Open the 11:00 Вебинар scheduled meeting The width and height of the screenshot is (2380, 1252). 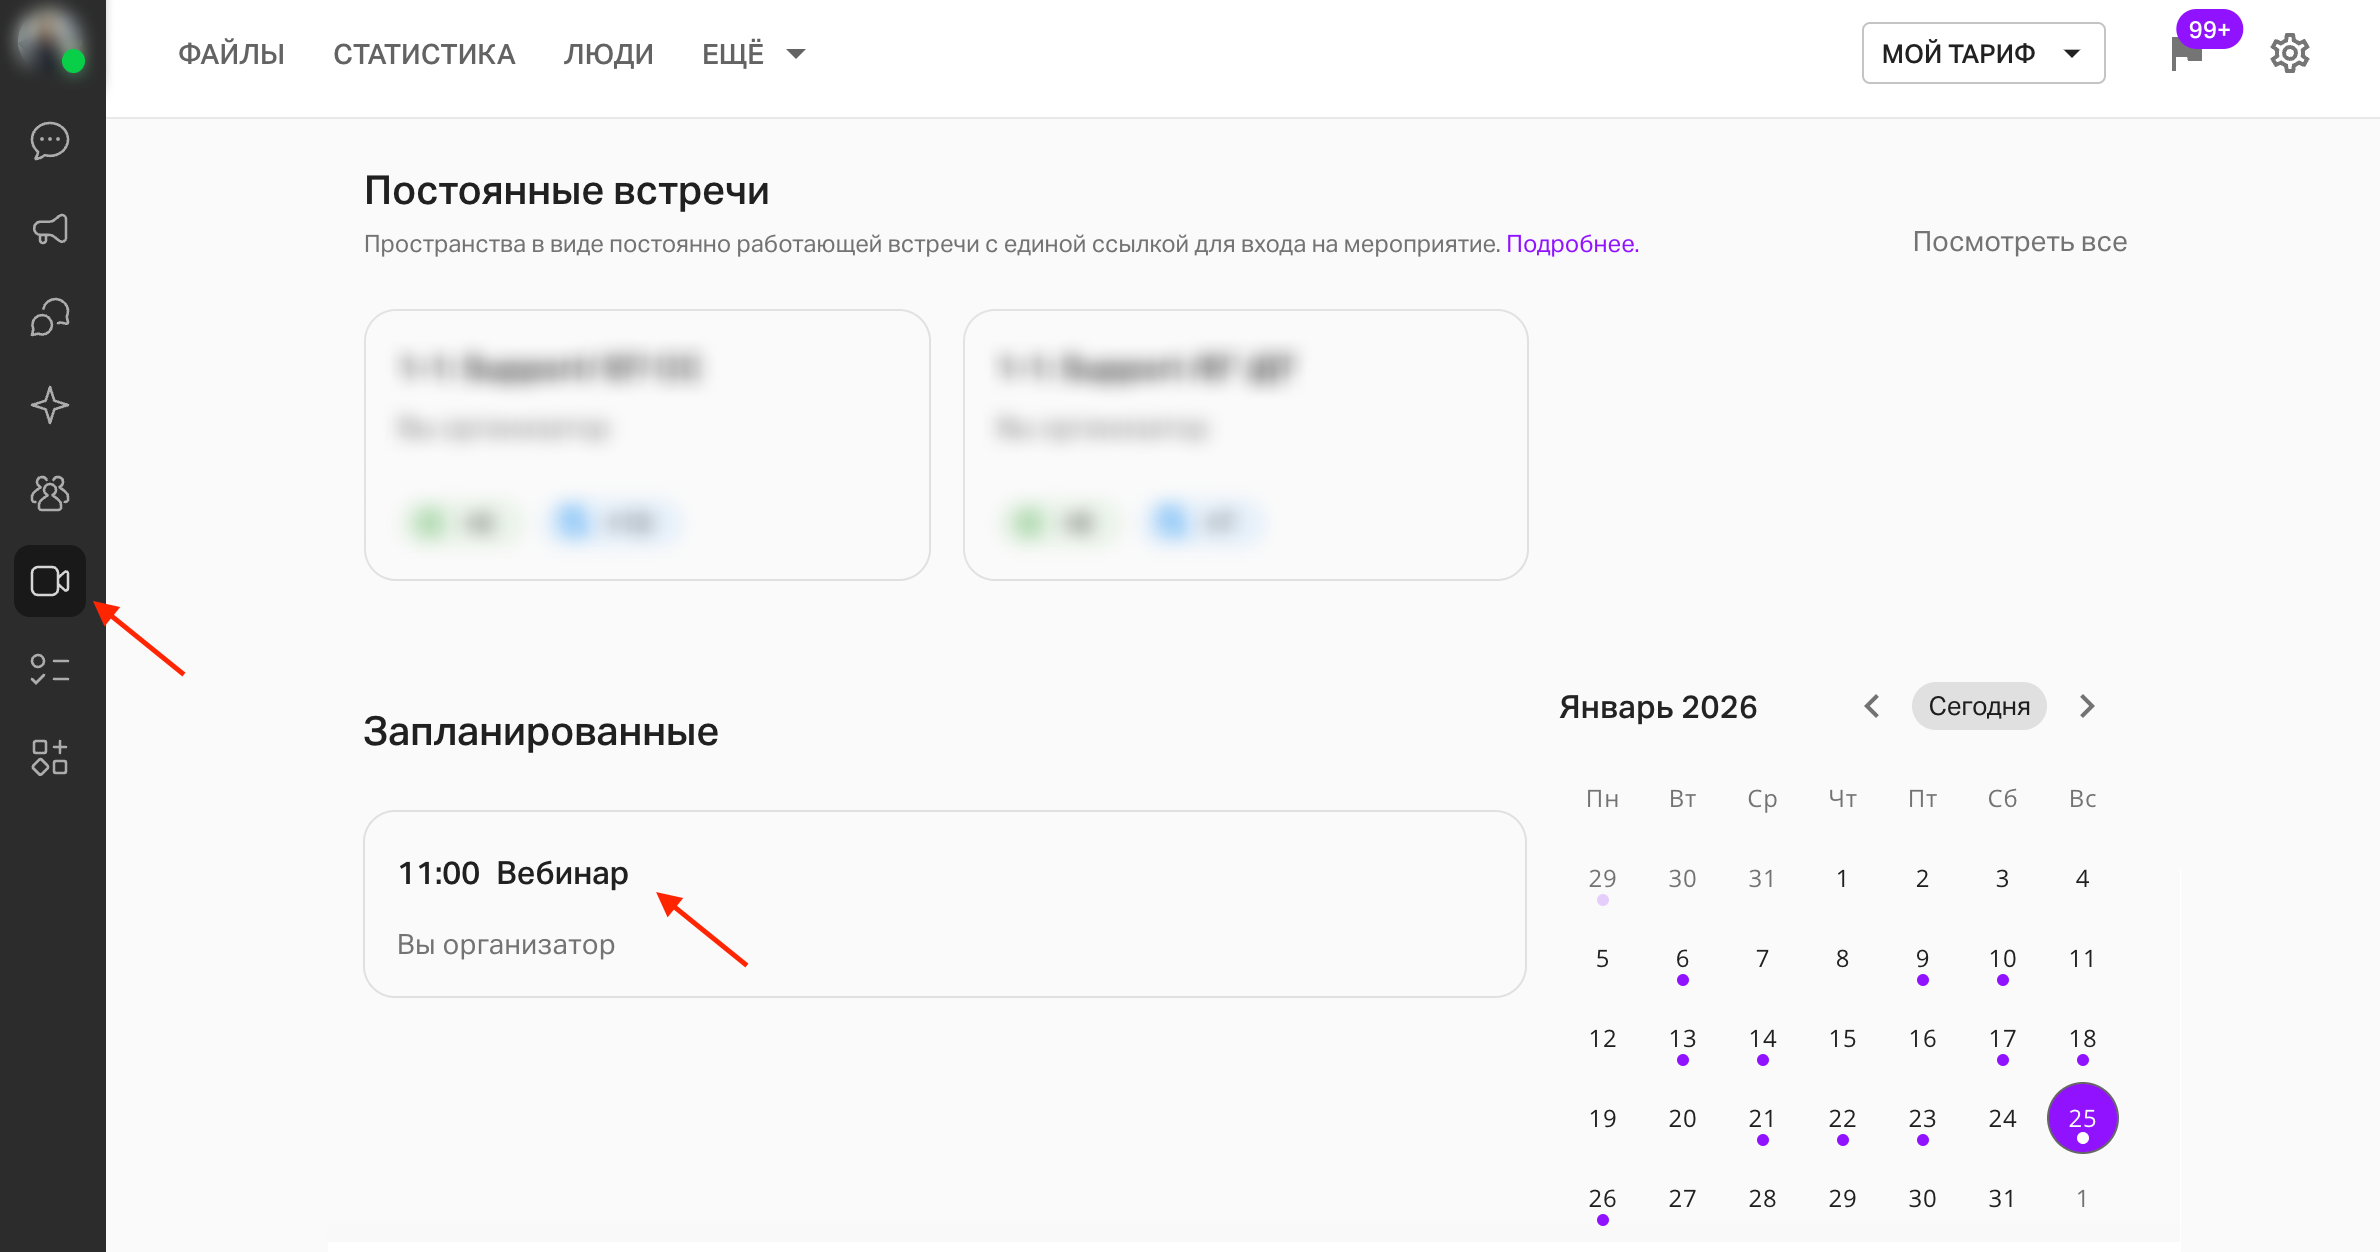944,904
